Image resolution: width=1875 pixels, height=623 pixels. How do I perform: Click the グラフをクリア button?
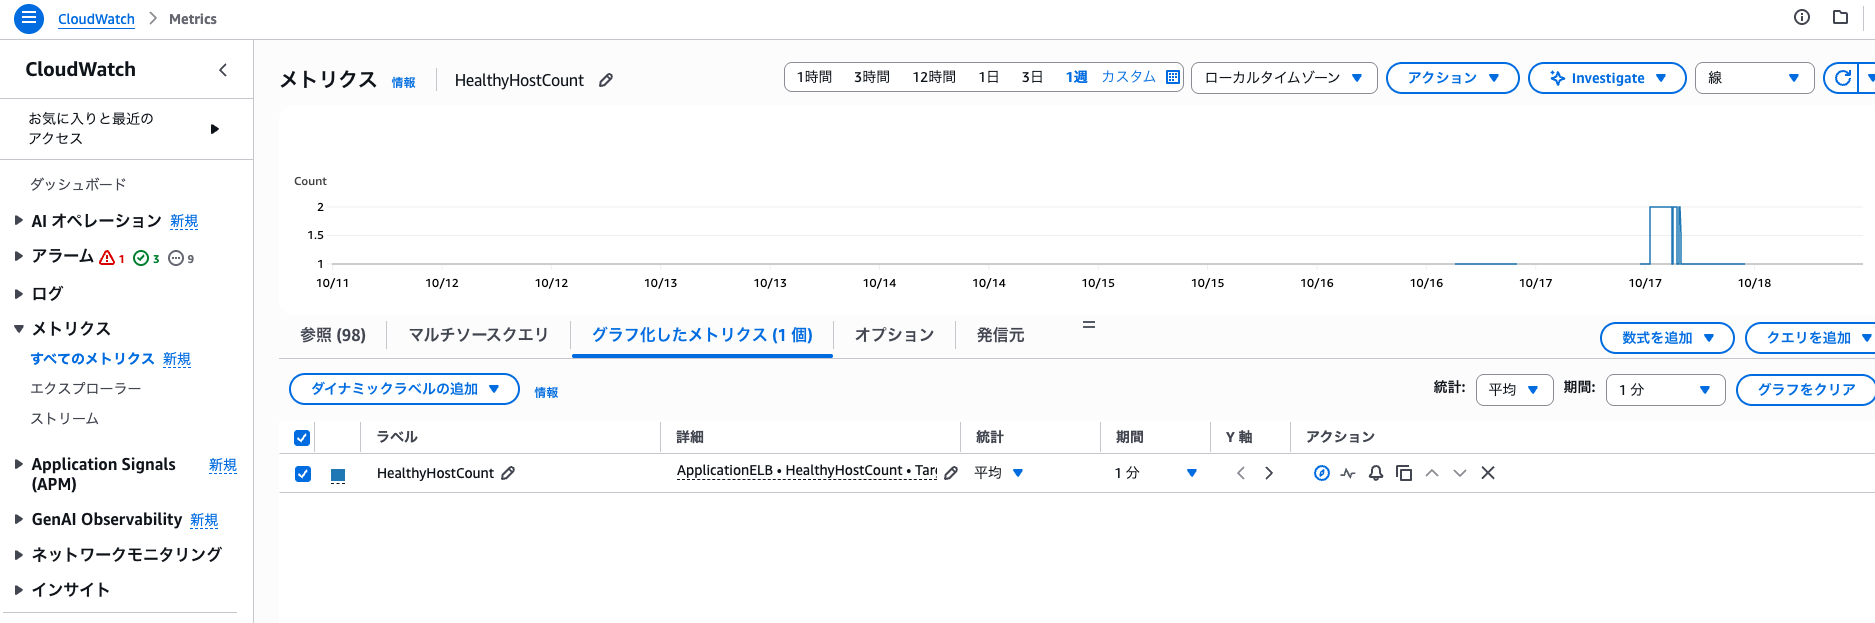click(x=1805, y=389)
